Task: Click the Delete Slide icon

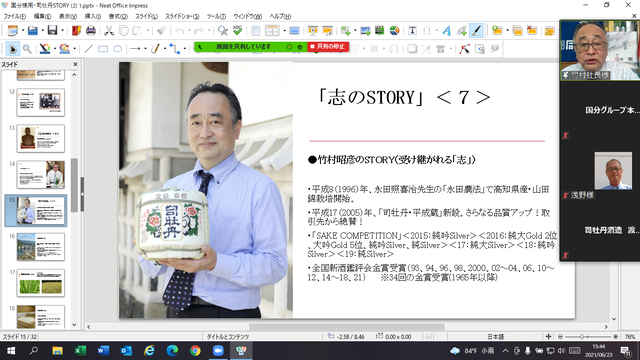Action: click(x=532, y=31)
